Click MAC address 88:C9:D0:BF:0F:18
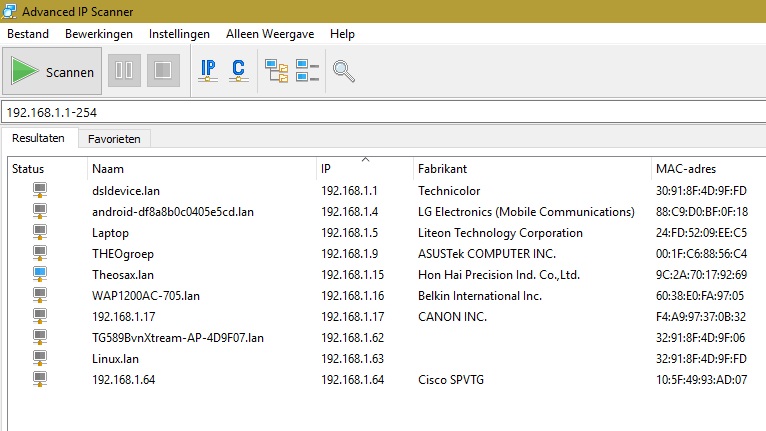This screenshot has width=766, height=431. point(702,212)
